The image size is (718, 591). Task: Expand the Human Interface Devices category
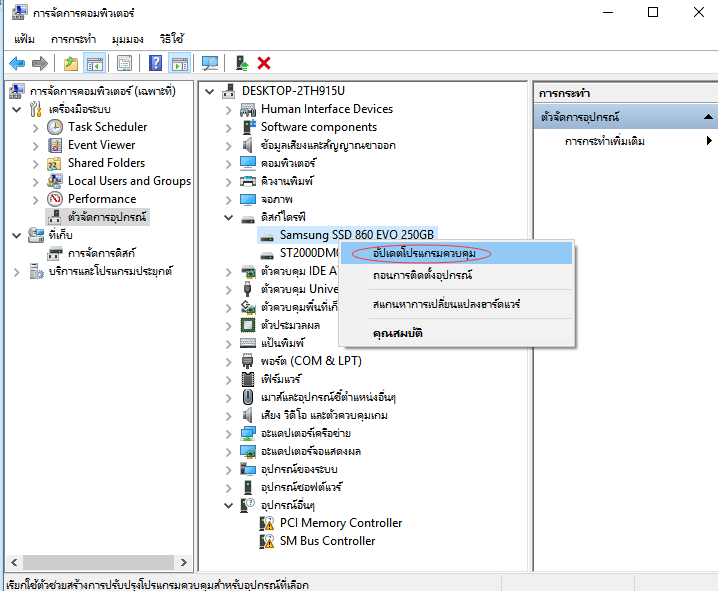[x=229, y=109]
